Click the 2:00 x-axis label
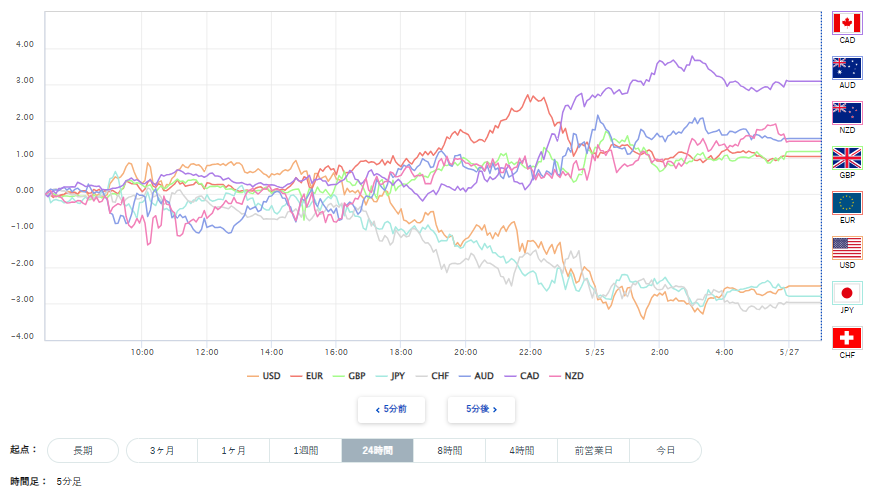The width and height of the screenshot is (877, 501). pos(660,352)
